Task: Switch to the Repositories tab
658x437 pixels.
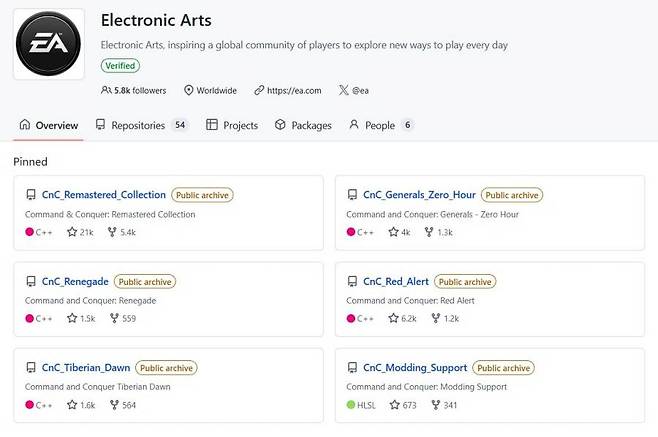Action: click(x=138, y=125)
